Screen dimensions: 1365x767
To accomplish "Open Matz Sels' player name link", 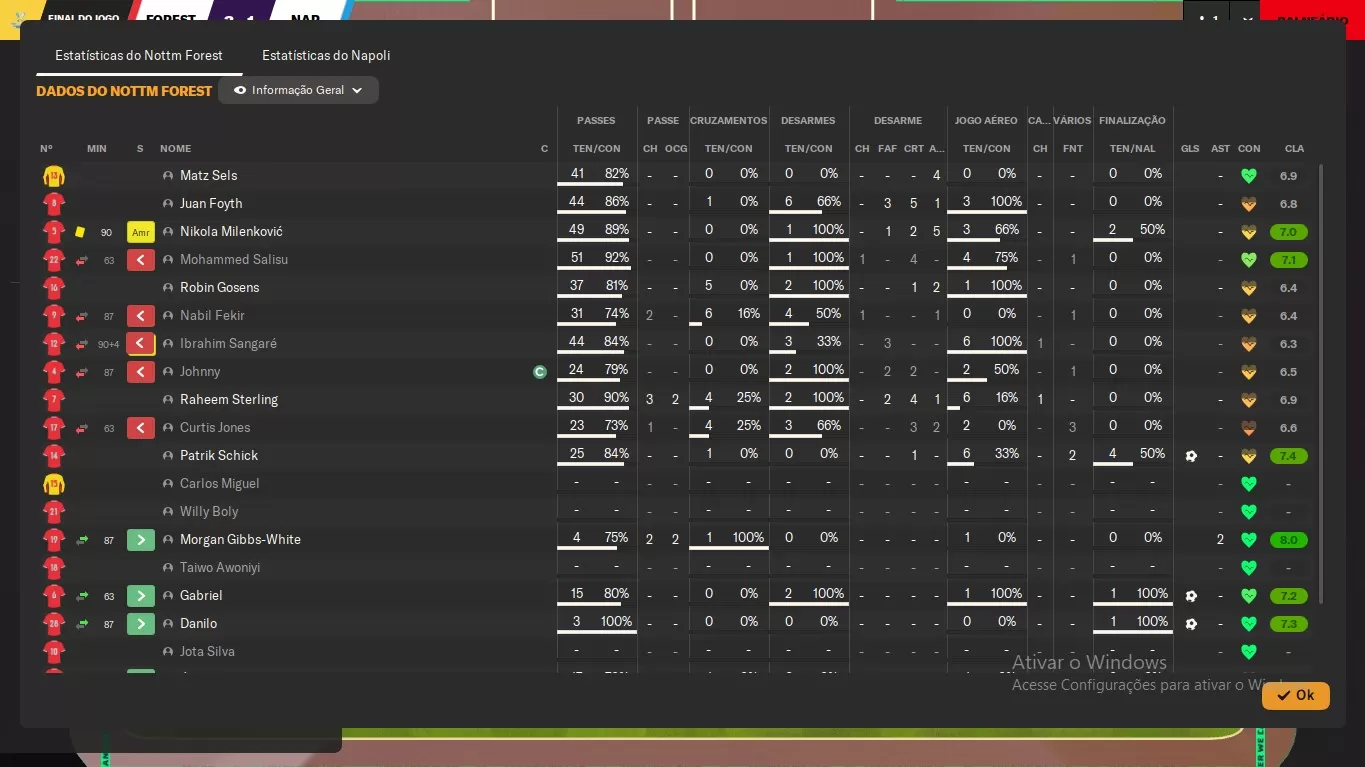I will (x=208, y=176).
